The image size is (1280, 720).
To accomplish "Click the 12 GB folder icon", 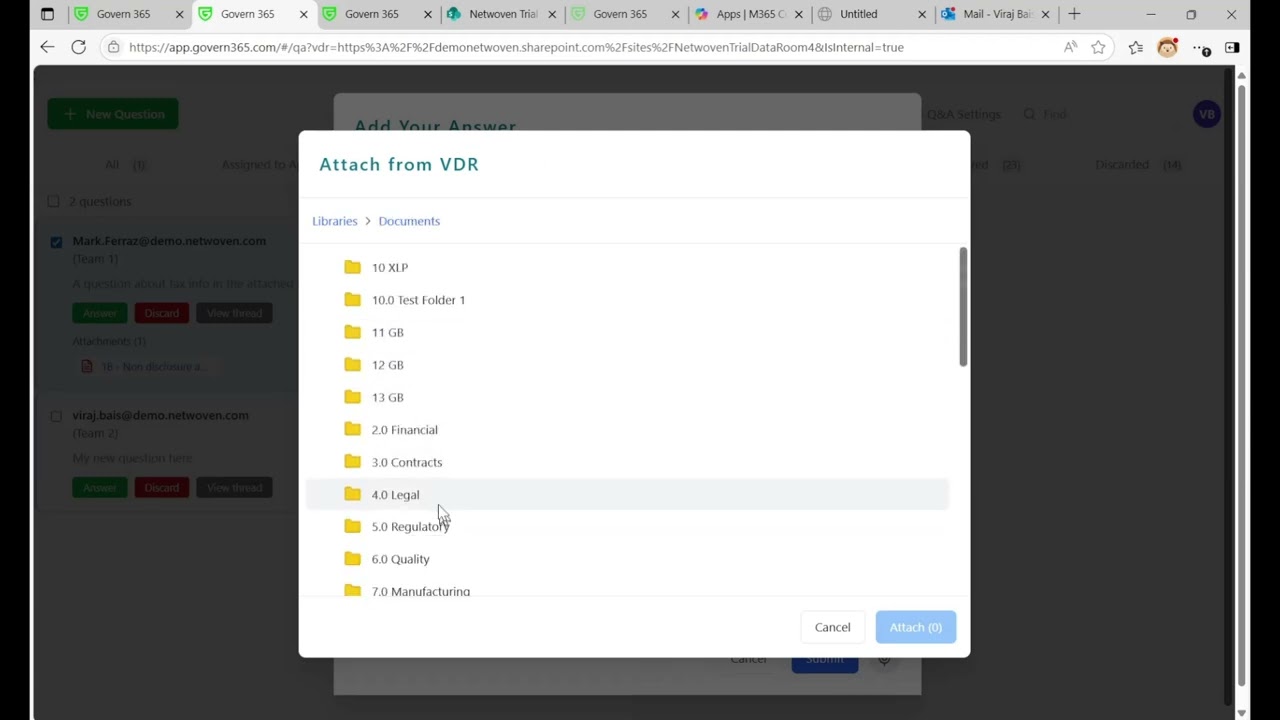I will coord(352,364).
